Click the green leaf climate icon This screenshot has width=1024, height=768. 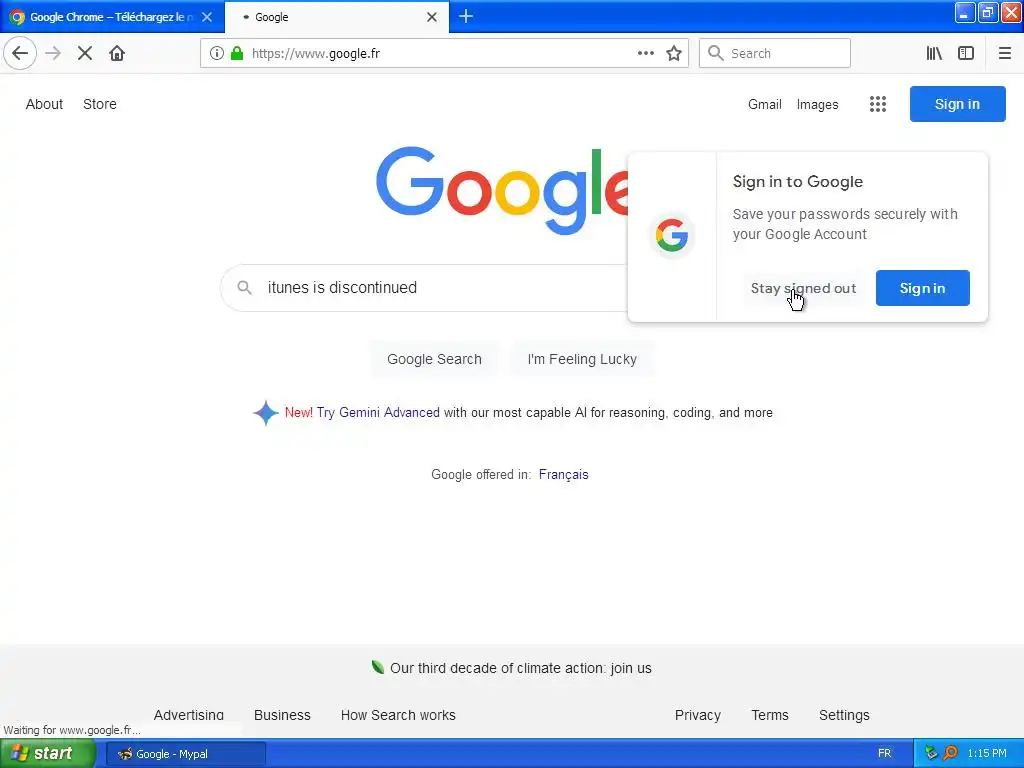click(x=378, y=667)
